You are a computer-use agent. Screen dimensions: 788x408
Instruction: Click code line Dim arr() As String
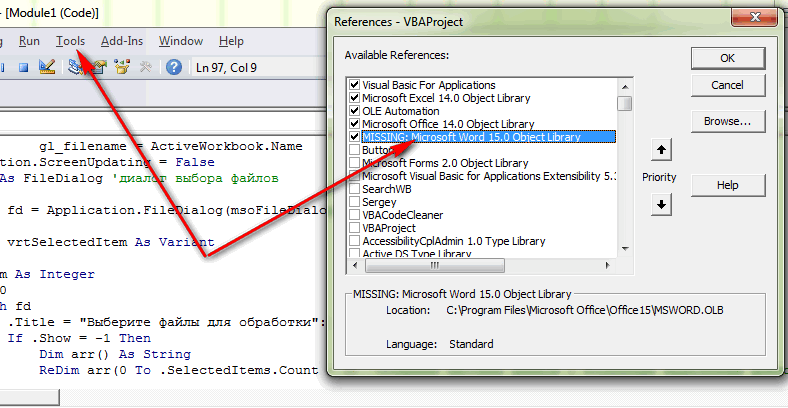(x=115, y=354)
